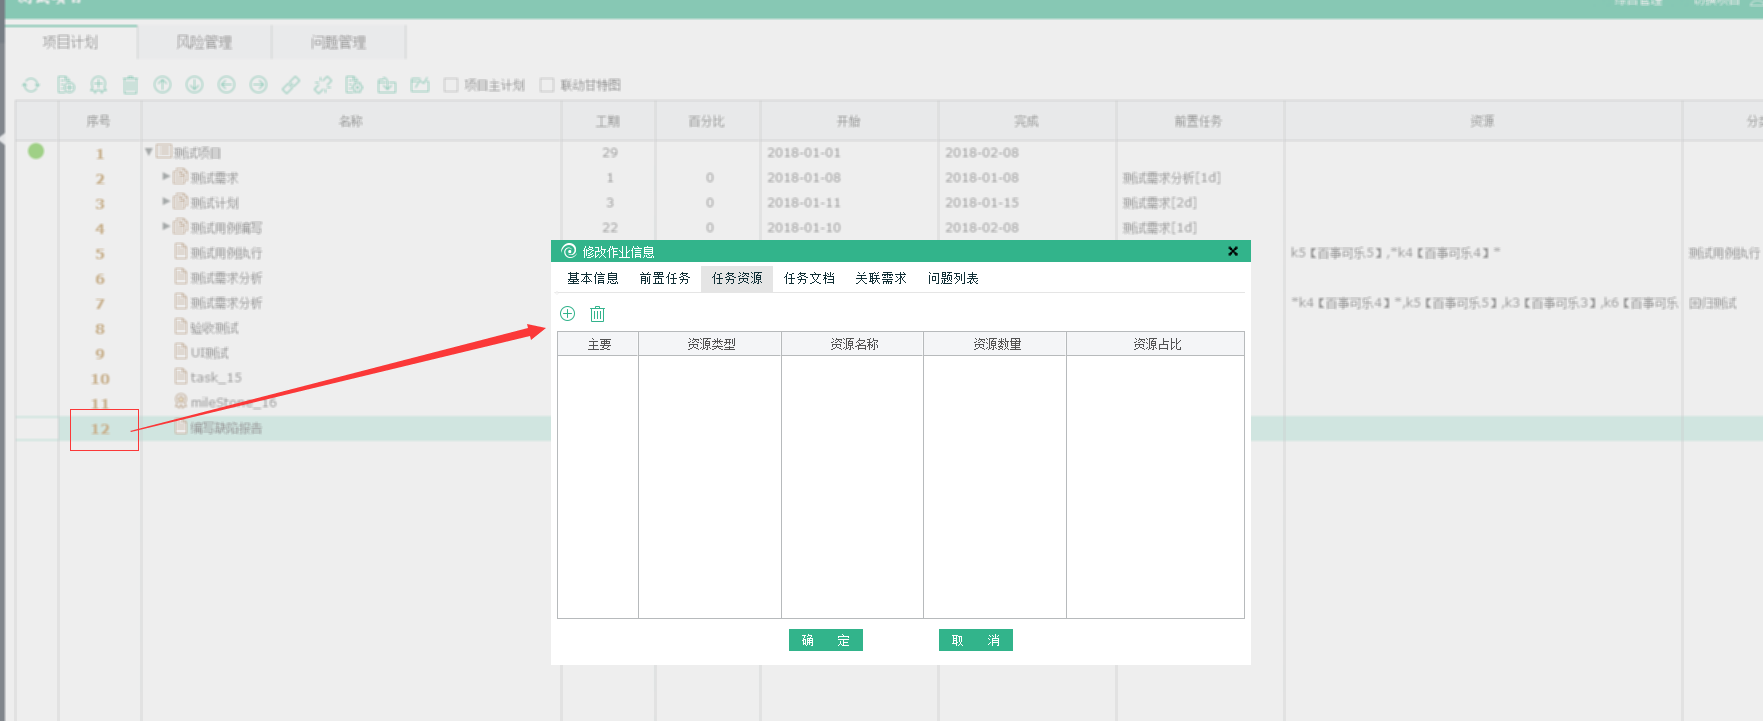Click the toolbar clipboard delete icon
The height and width of the screenshot is (721, 1763).
[x=130, y=85]
